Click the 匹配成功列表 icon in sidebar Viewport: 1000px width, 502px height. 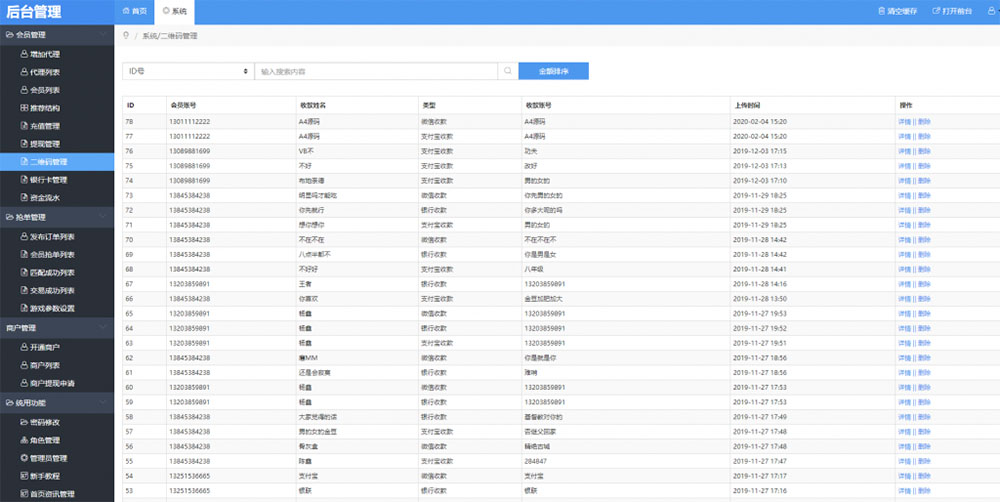tap(24, 272)
